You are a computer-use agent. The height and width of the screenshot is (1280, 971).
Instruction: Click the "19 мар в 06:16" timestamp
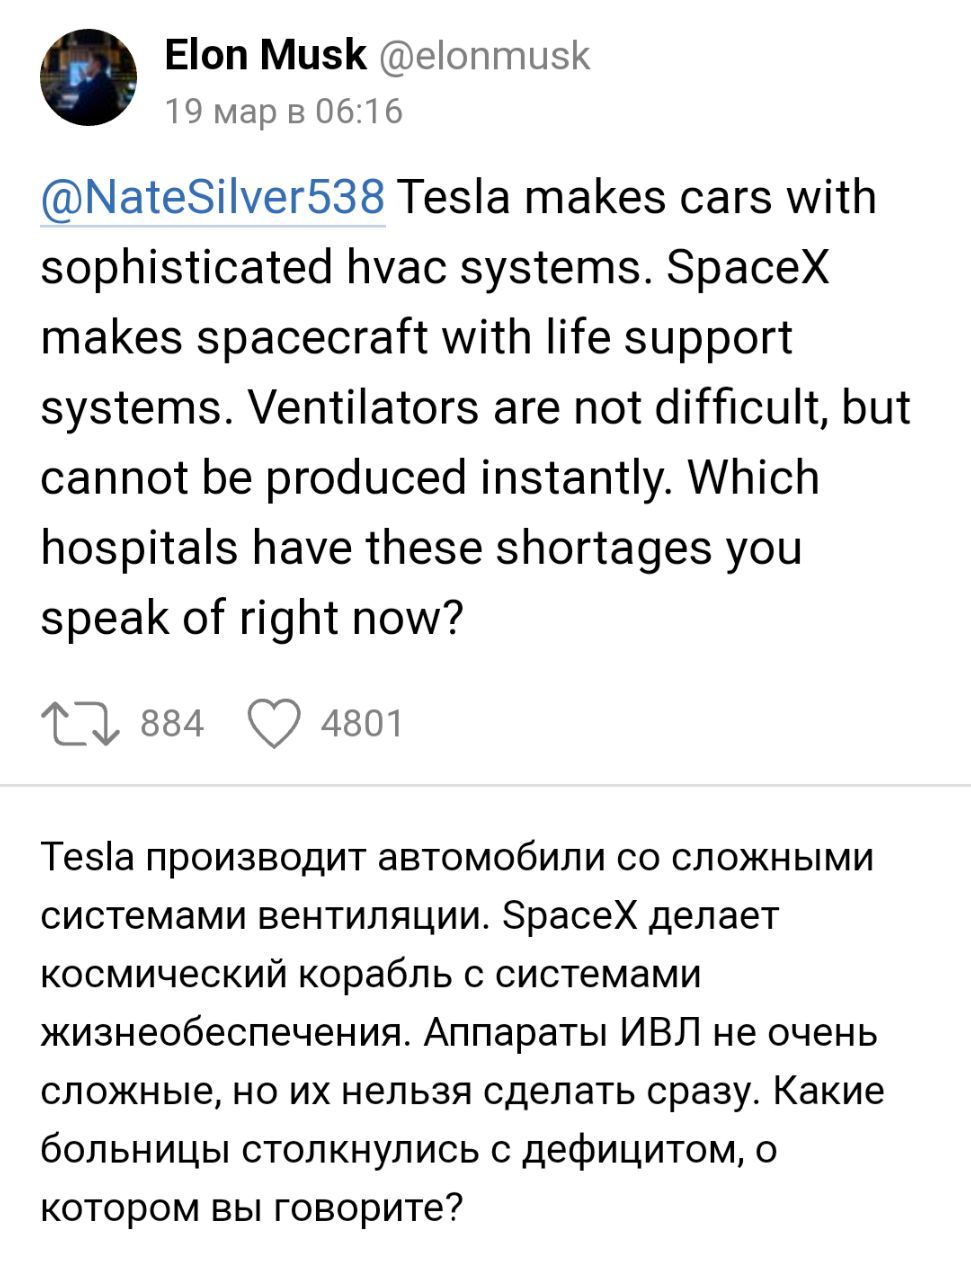coord(283,110)
